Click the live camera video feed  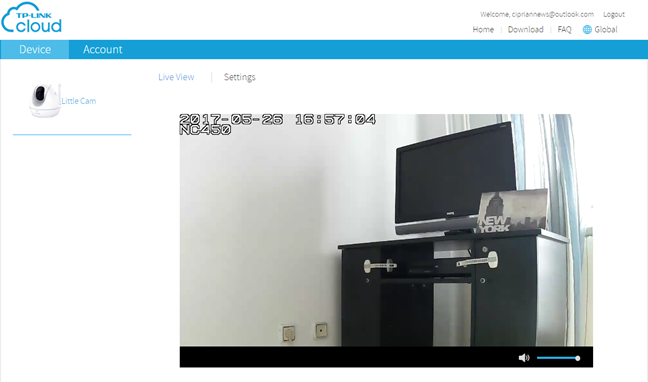(x=386, y=230)
